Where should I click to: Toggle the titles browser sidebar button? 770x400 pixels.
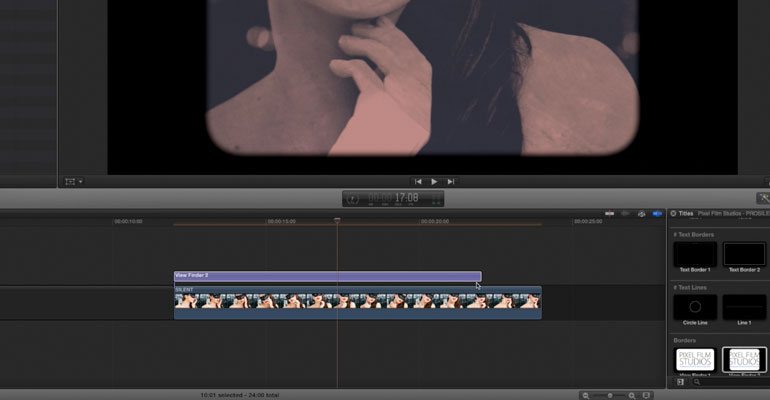681,382
